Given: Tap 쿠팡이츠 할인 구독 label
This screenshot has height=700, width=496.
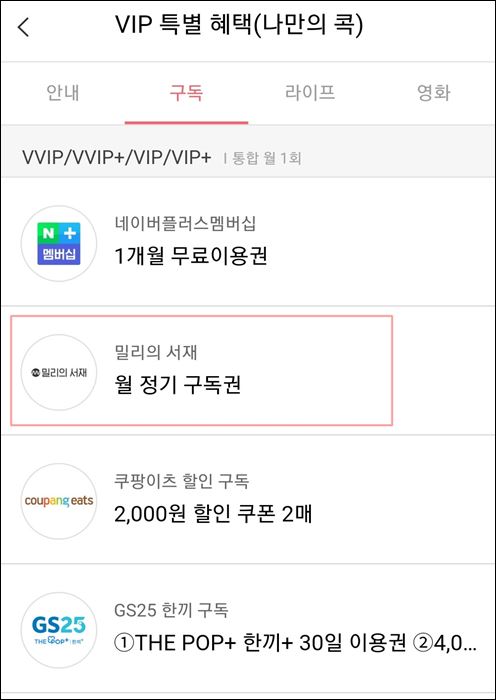Looking at the screenshot, I should coord(182,481).
